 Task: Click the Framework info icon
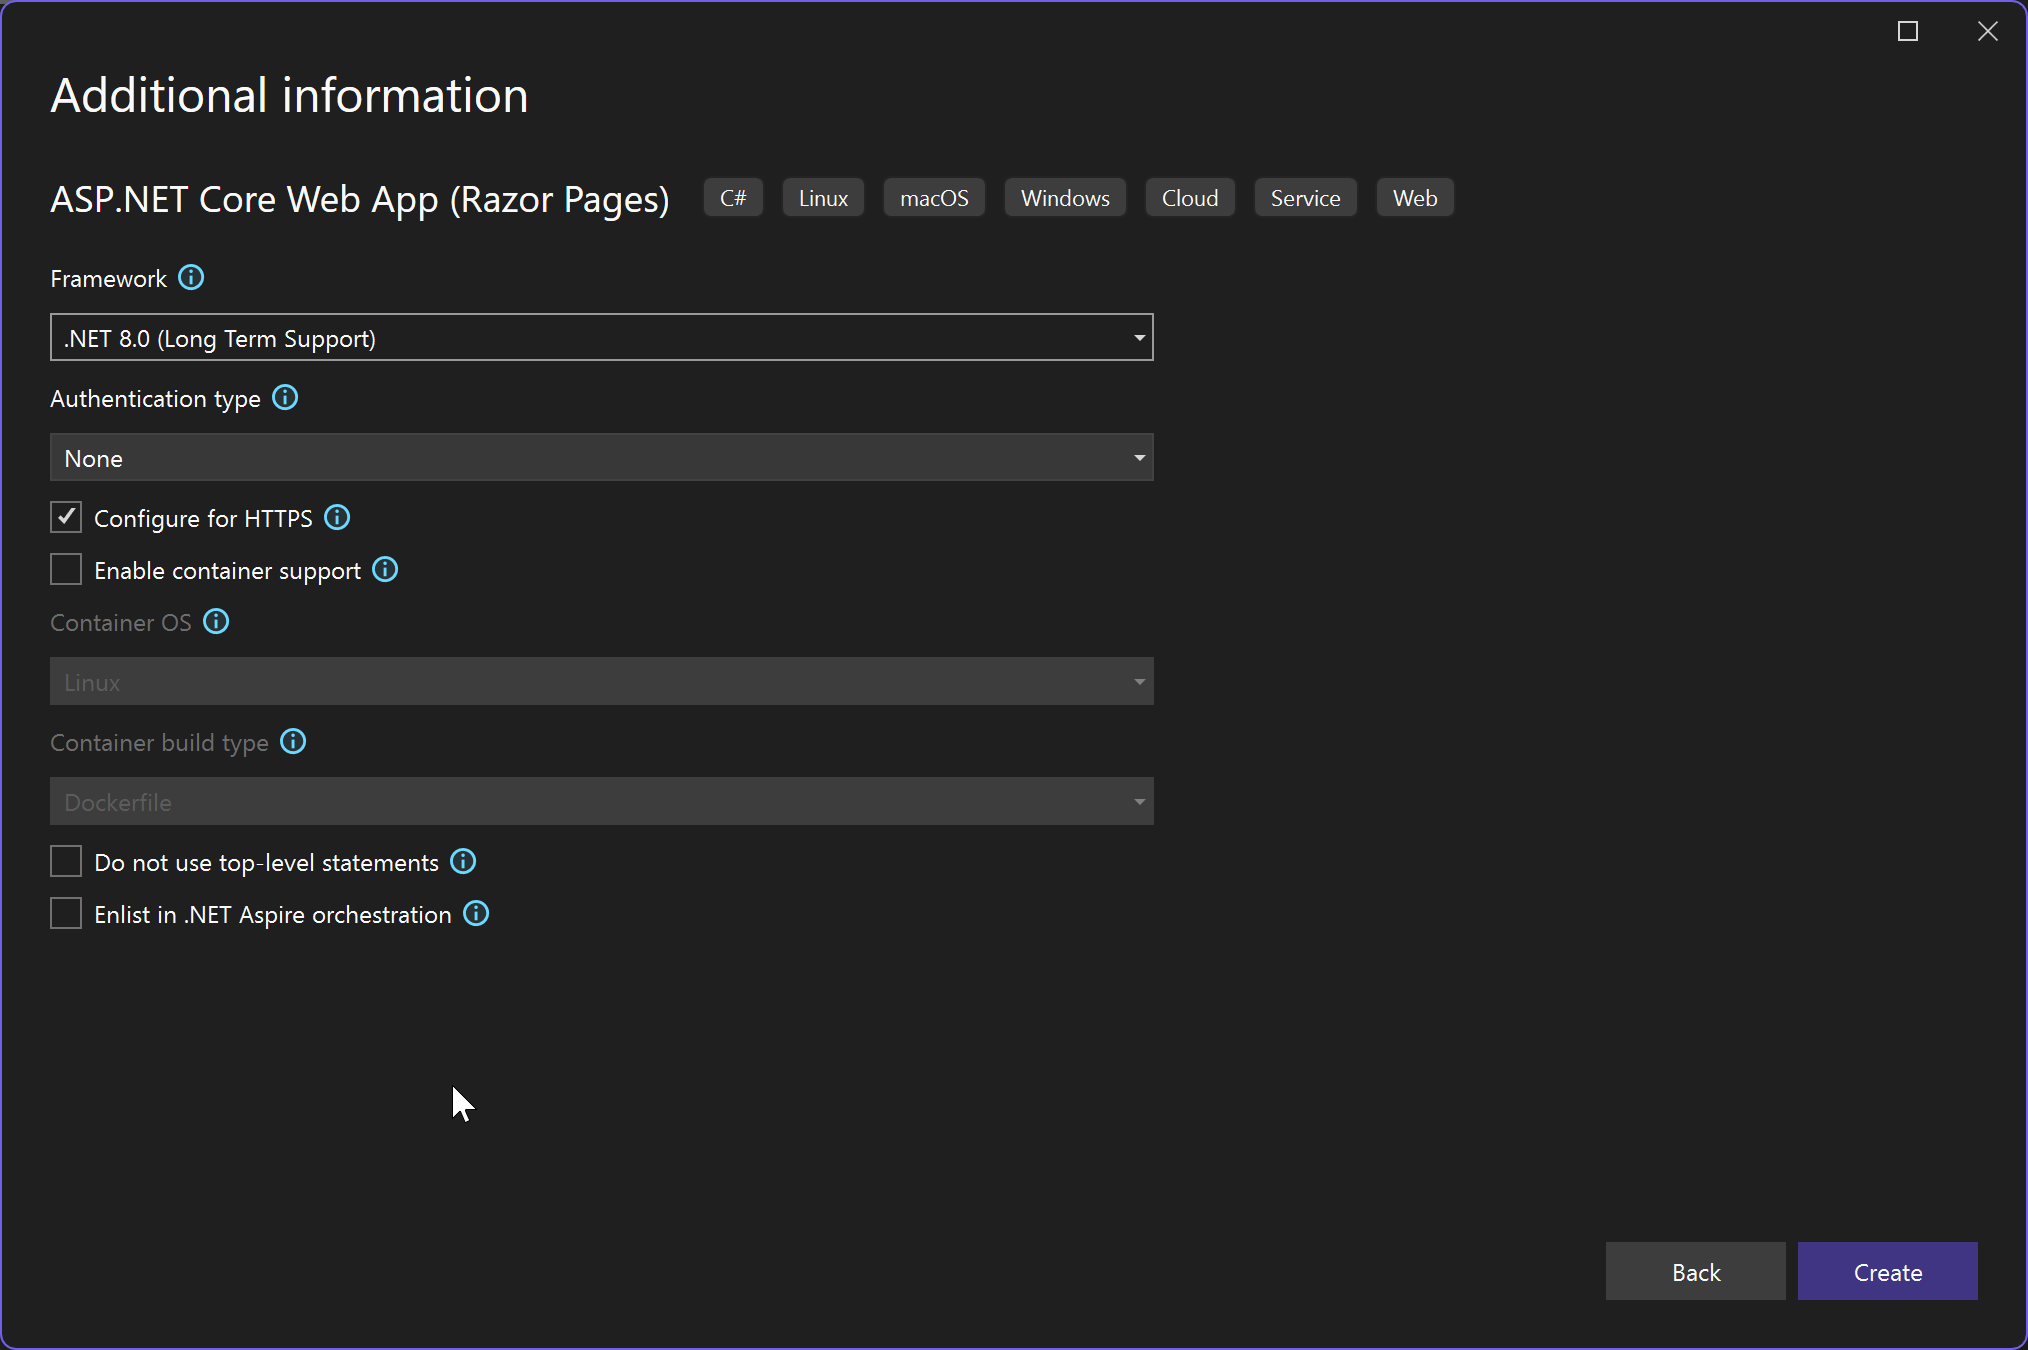[190, 279]
